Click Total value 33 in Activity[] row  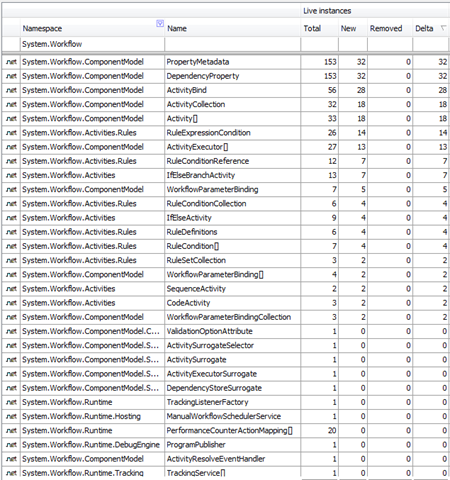[x=332, y=119]
